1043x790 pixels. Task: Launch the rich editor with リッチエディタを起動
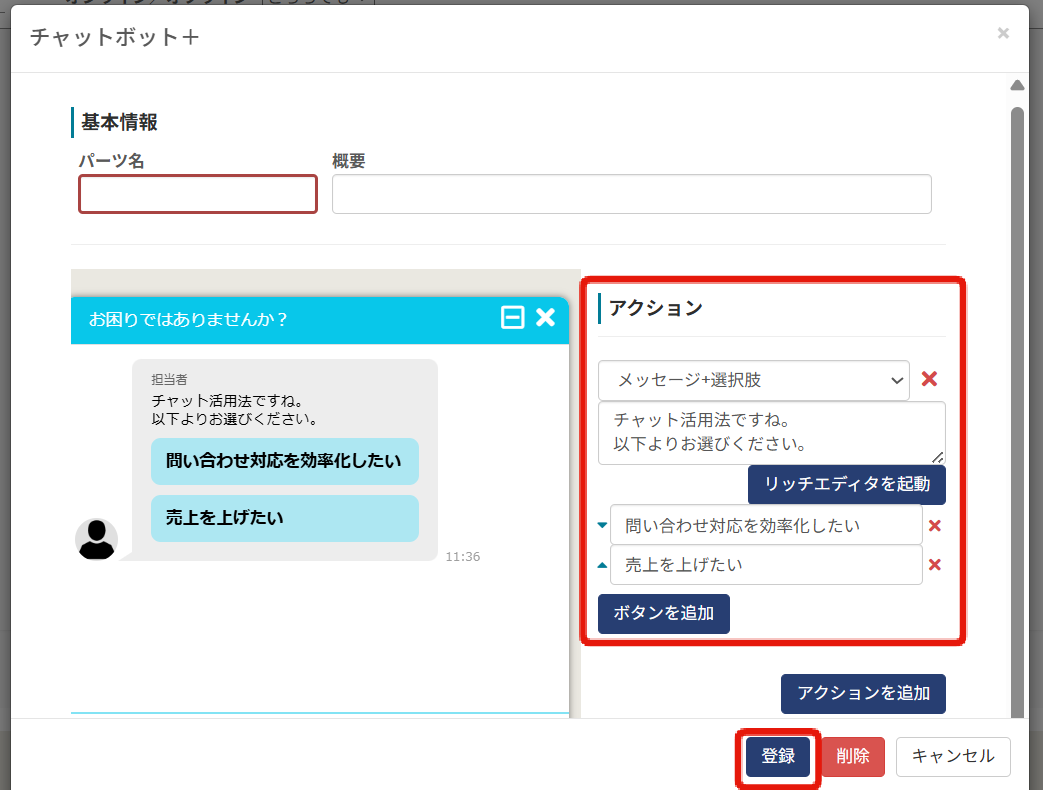[846, 484]
